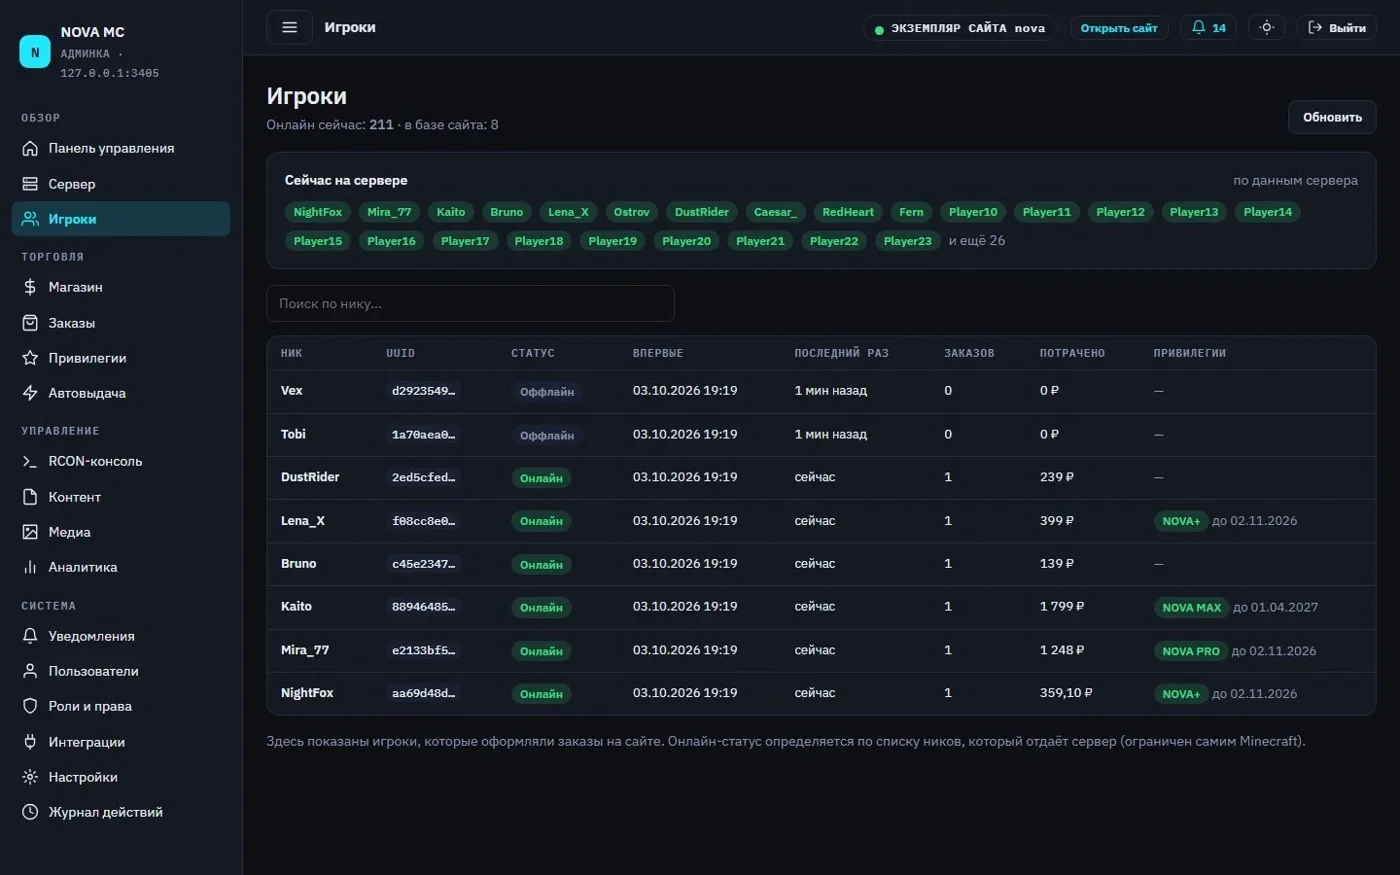This screenshot has width=1400, height=875.
Task: Focus the Поиск по нику search field
Action: coord(470,303)
